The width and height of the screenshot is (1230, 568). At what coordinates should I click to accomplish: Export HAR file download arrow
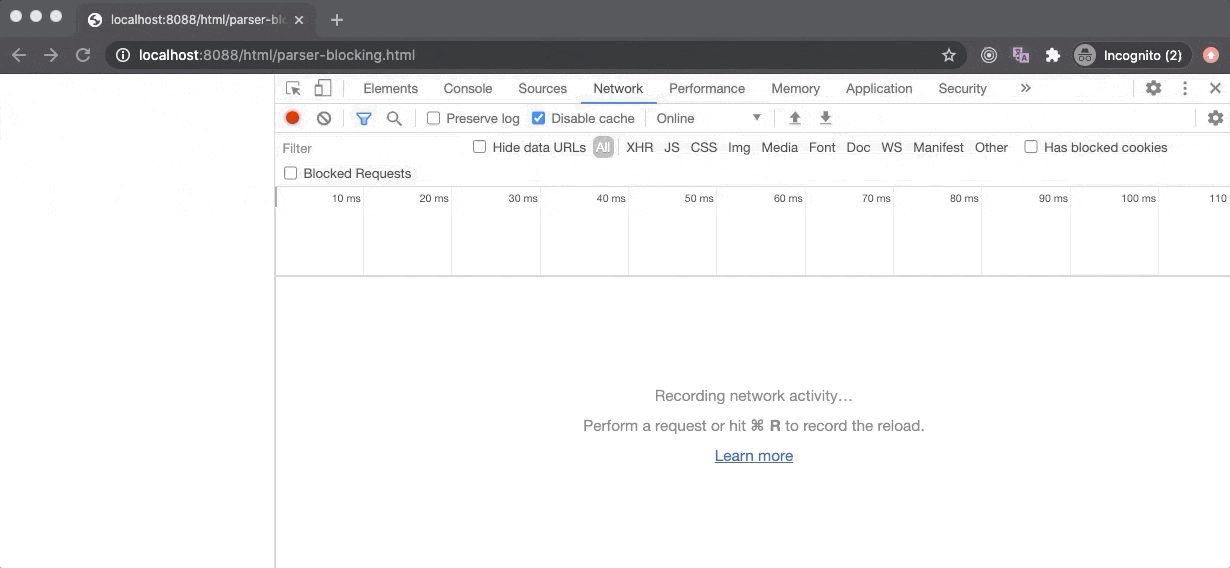826,118
